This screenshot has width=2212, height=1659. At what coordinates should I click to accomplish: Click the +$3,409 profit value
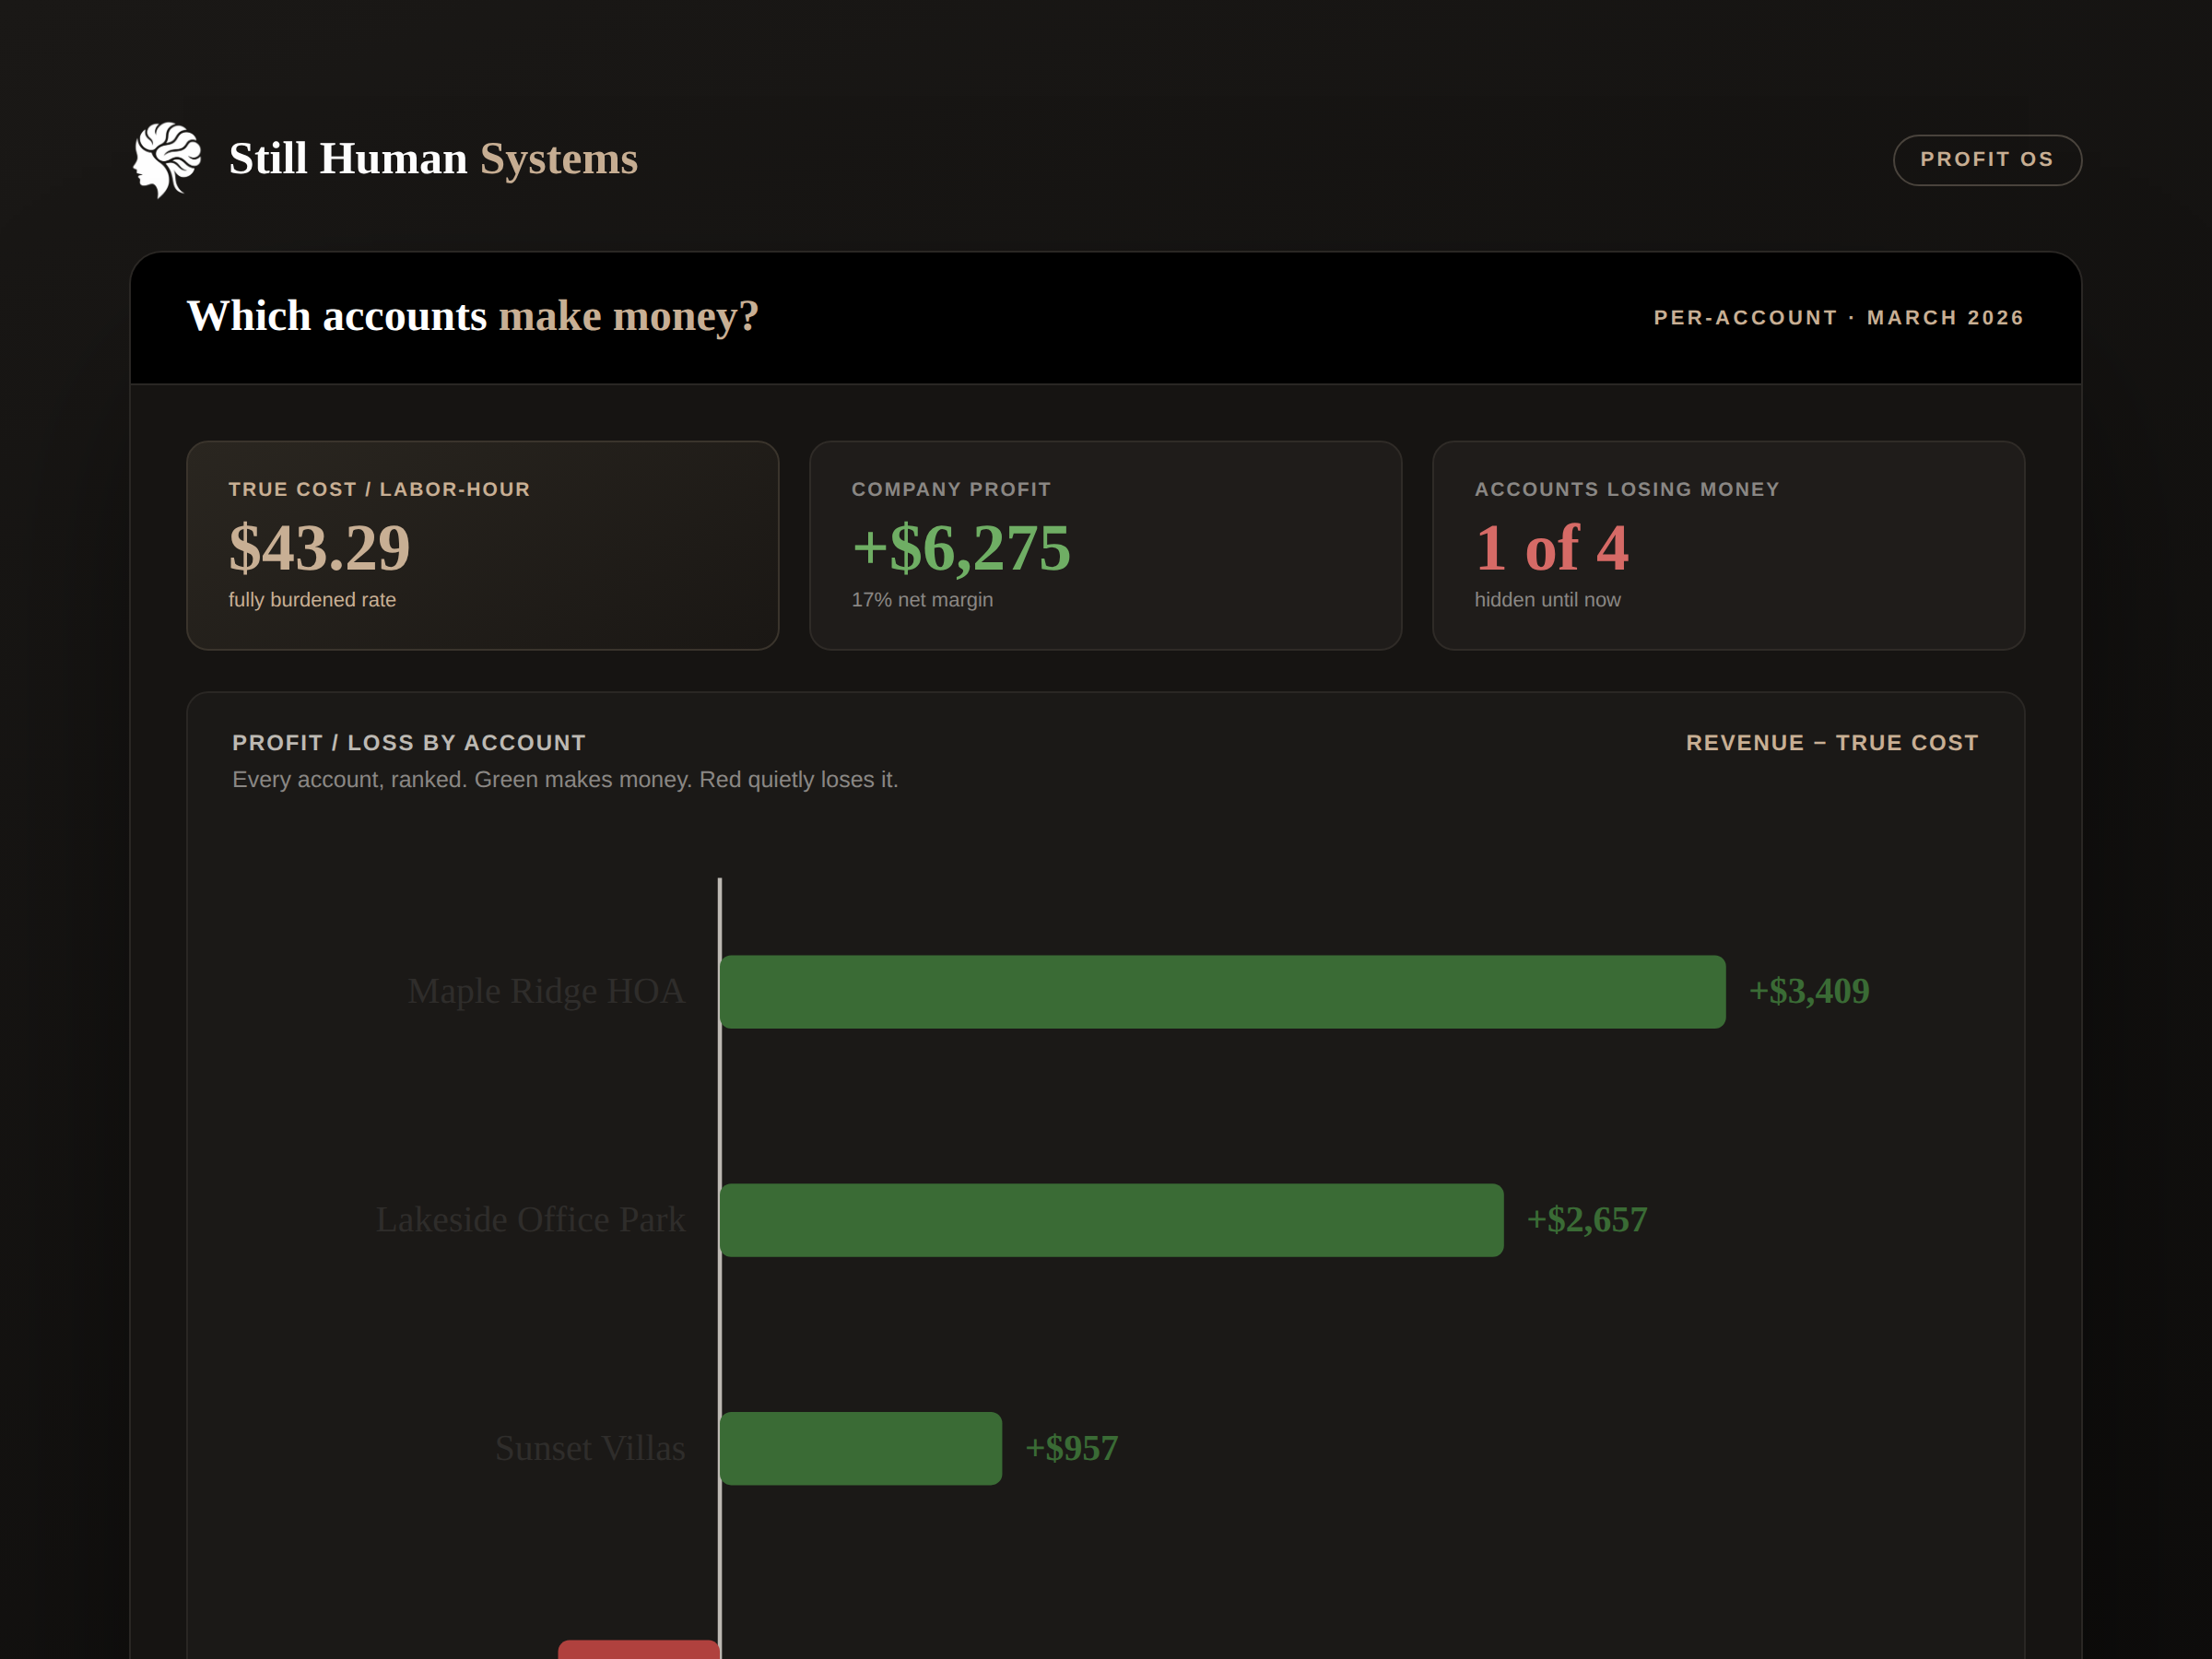point(1809,991)
